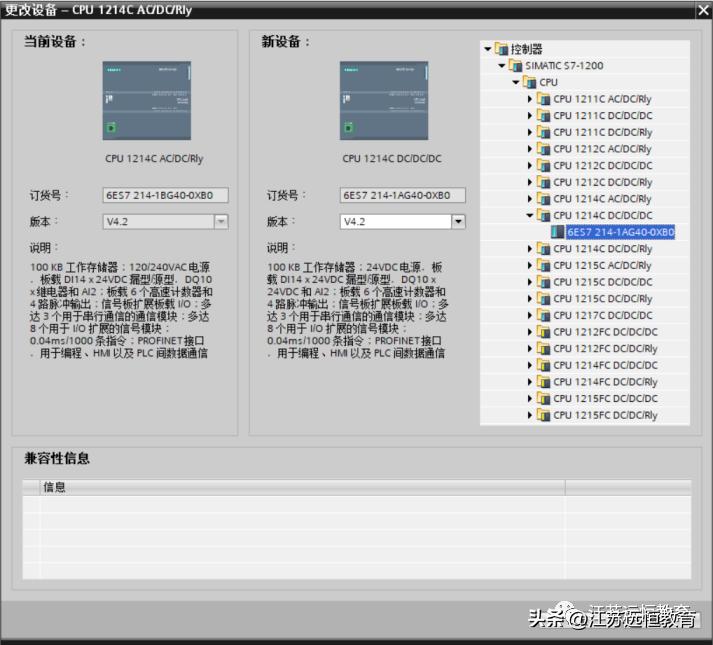Click folder icon of CPU 1212FC DC/DC/DC

click(543, 332)
